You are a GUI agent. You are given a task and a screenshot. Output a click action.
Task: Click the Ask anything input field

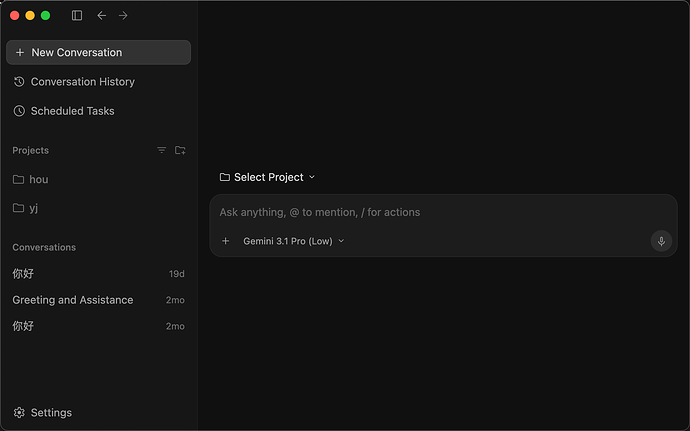(443, 212)
